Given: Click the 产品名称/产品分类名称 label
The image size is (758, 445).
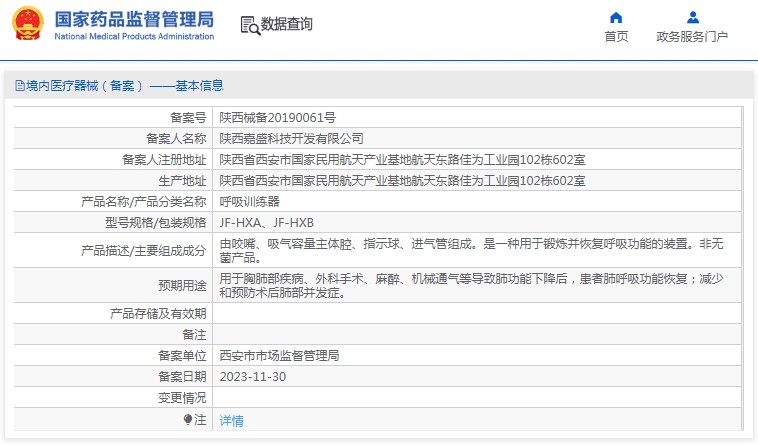Looking at the screenshot, I should pos(144,201).
